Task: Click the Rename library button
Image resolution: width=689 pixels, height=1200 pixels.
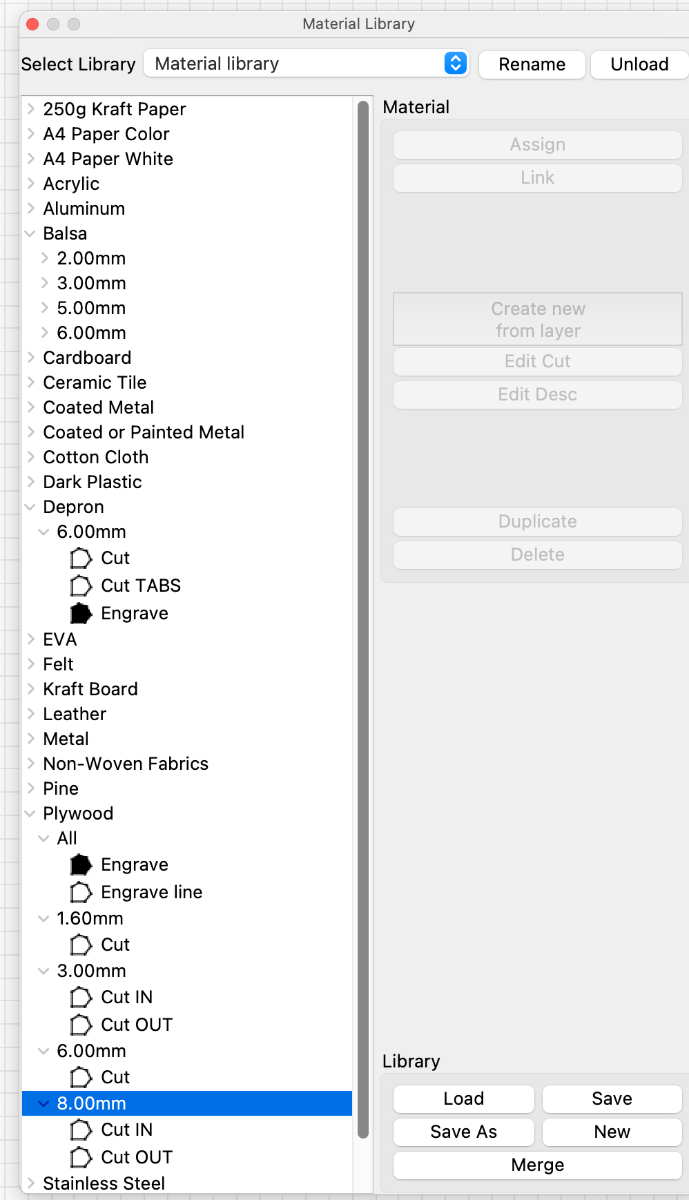Action: coord(532,64)
